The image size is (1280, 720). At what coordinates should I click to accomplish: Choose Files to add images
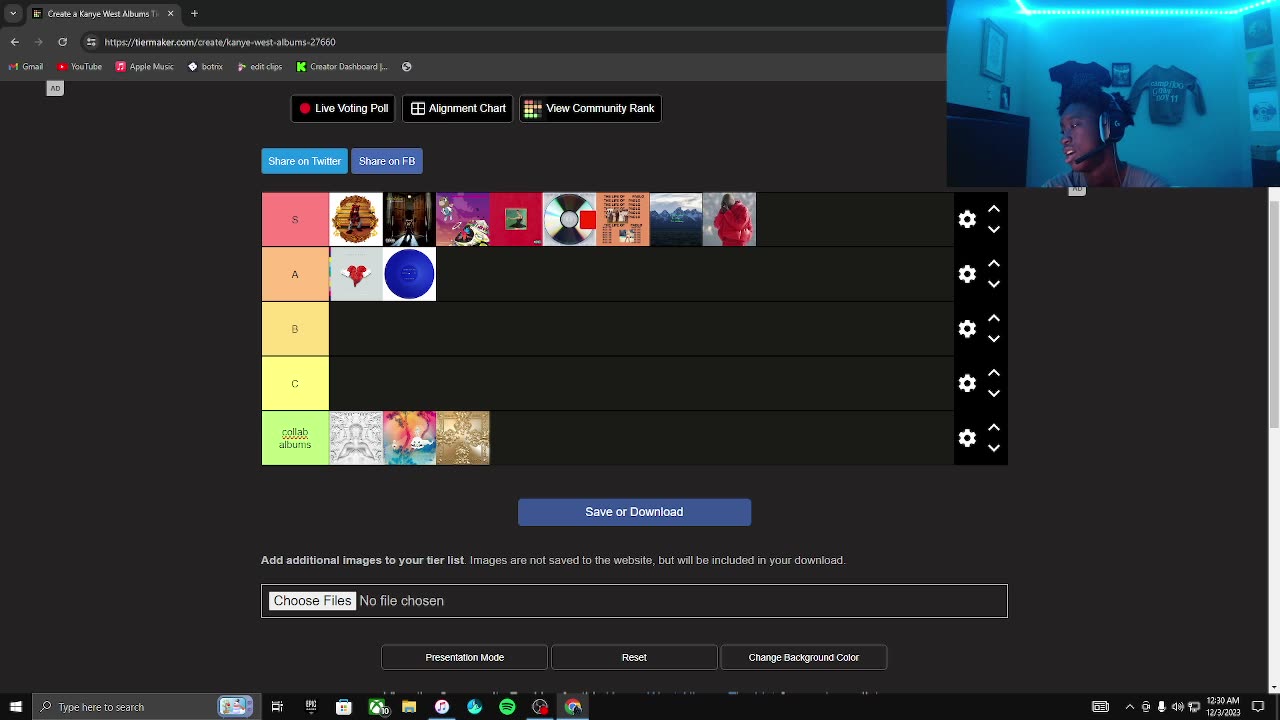(x=312, y=601)
